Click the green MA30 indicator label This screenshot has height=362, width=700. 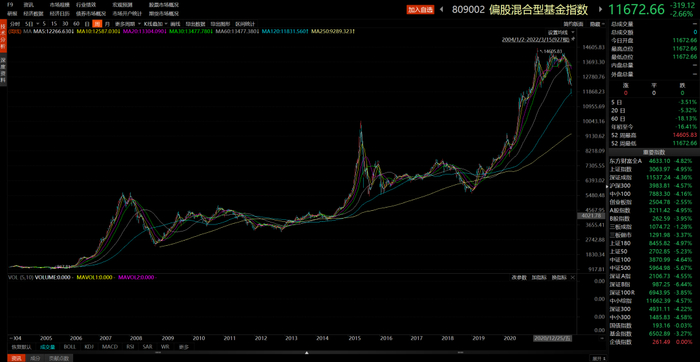[191, 31]
